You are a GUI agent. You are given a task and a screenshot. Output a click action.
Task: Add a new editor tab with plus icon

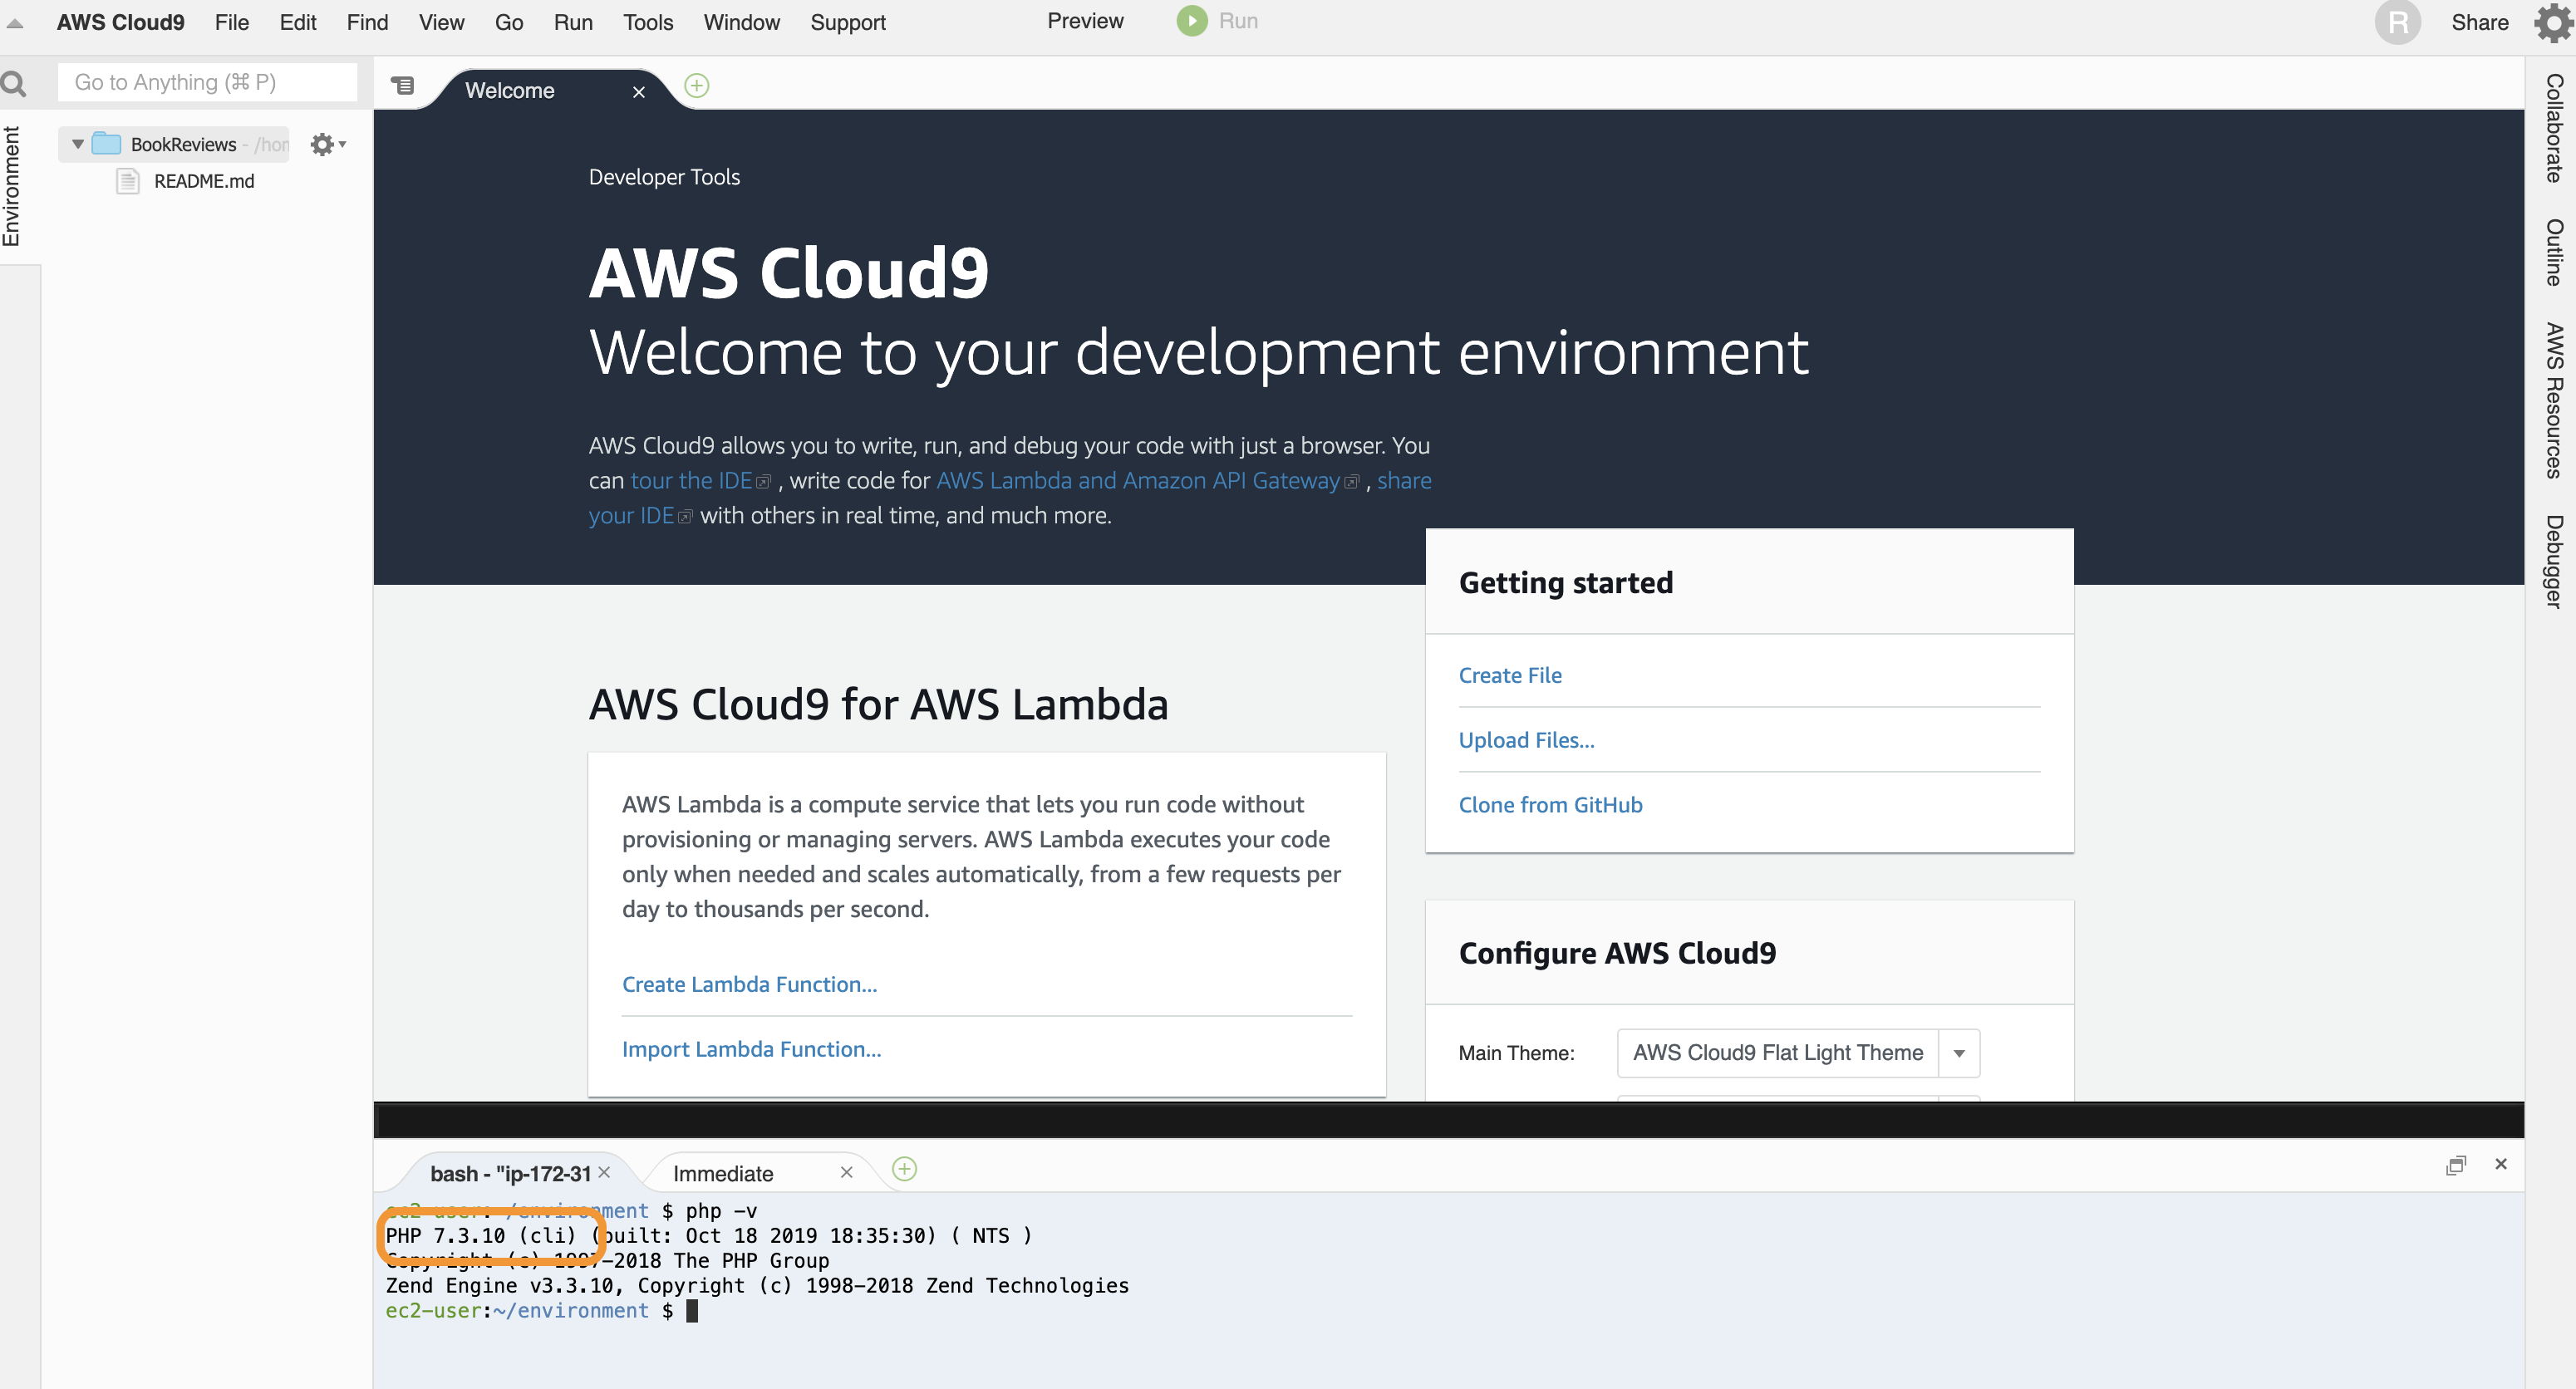click(697, 86)
